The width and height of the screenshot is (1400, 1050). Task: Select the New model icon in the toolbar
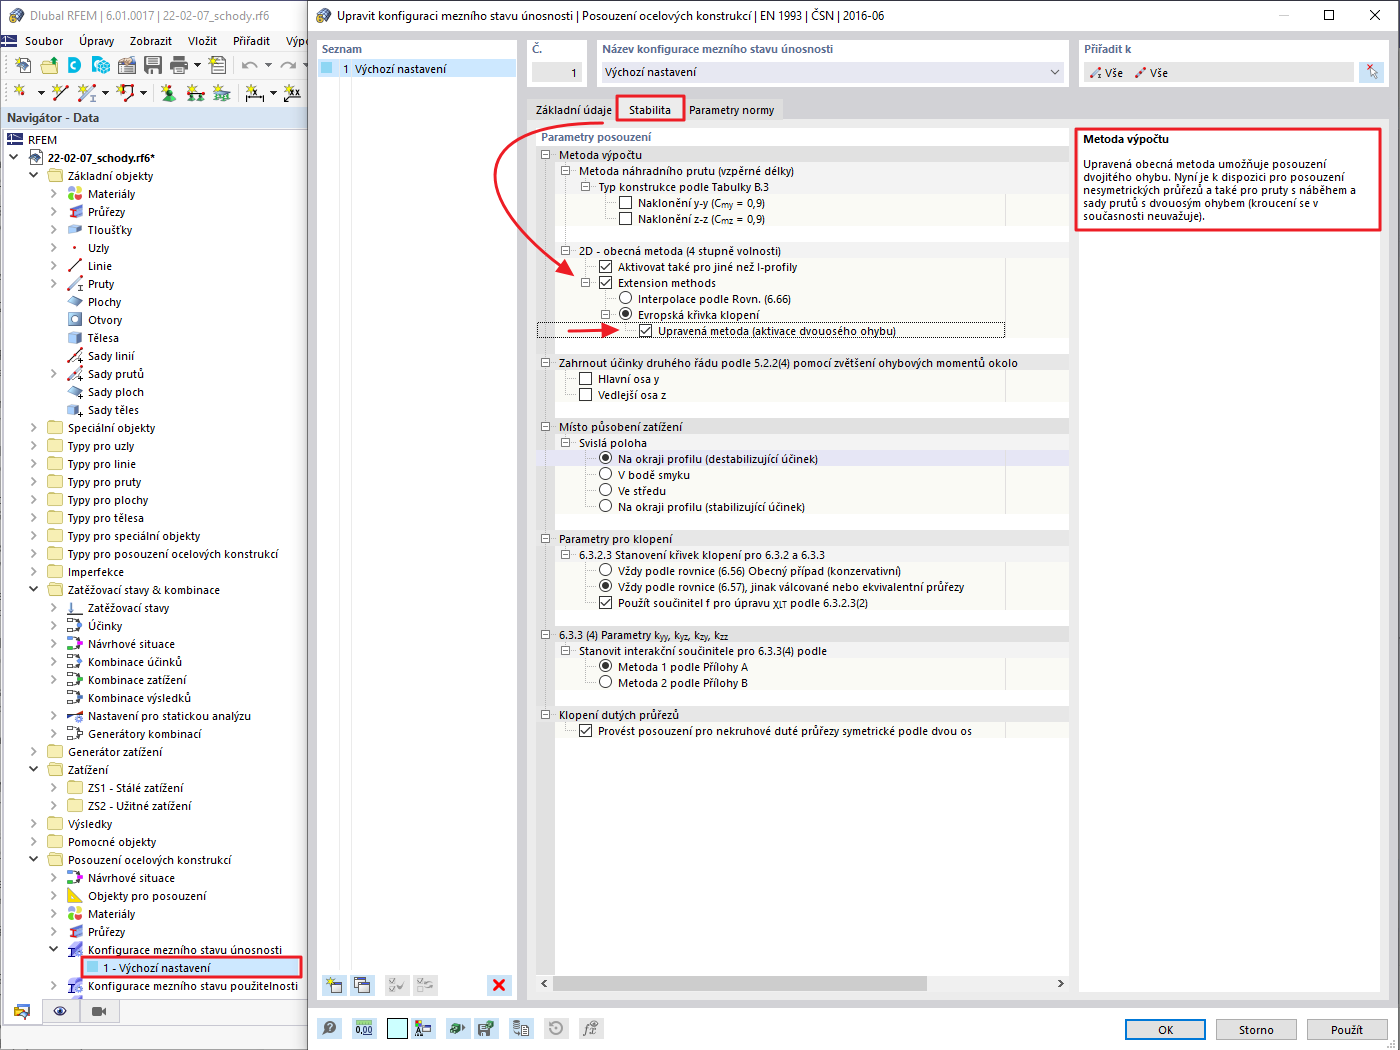coord(23,66)
